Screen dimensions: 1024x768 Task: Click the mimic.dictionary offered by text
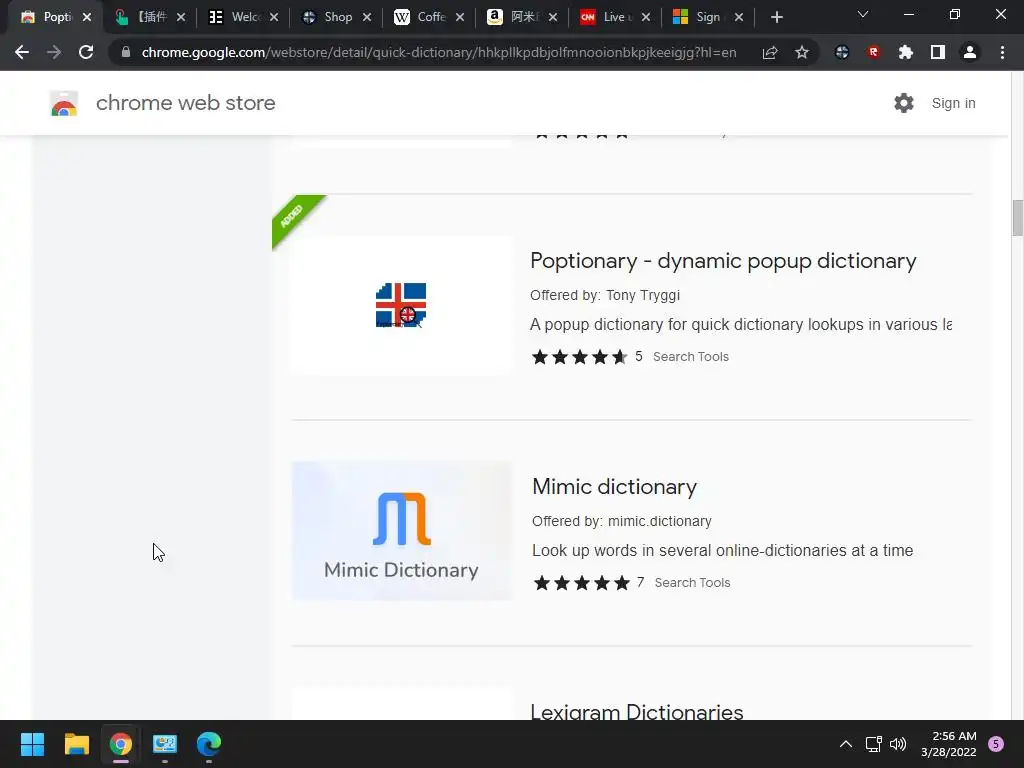pos(660,521)
